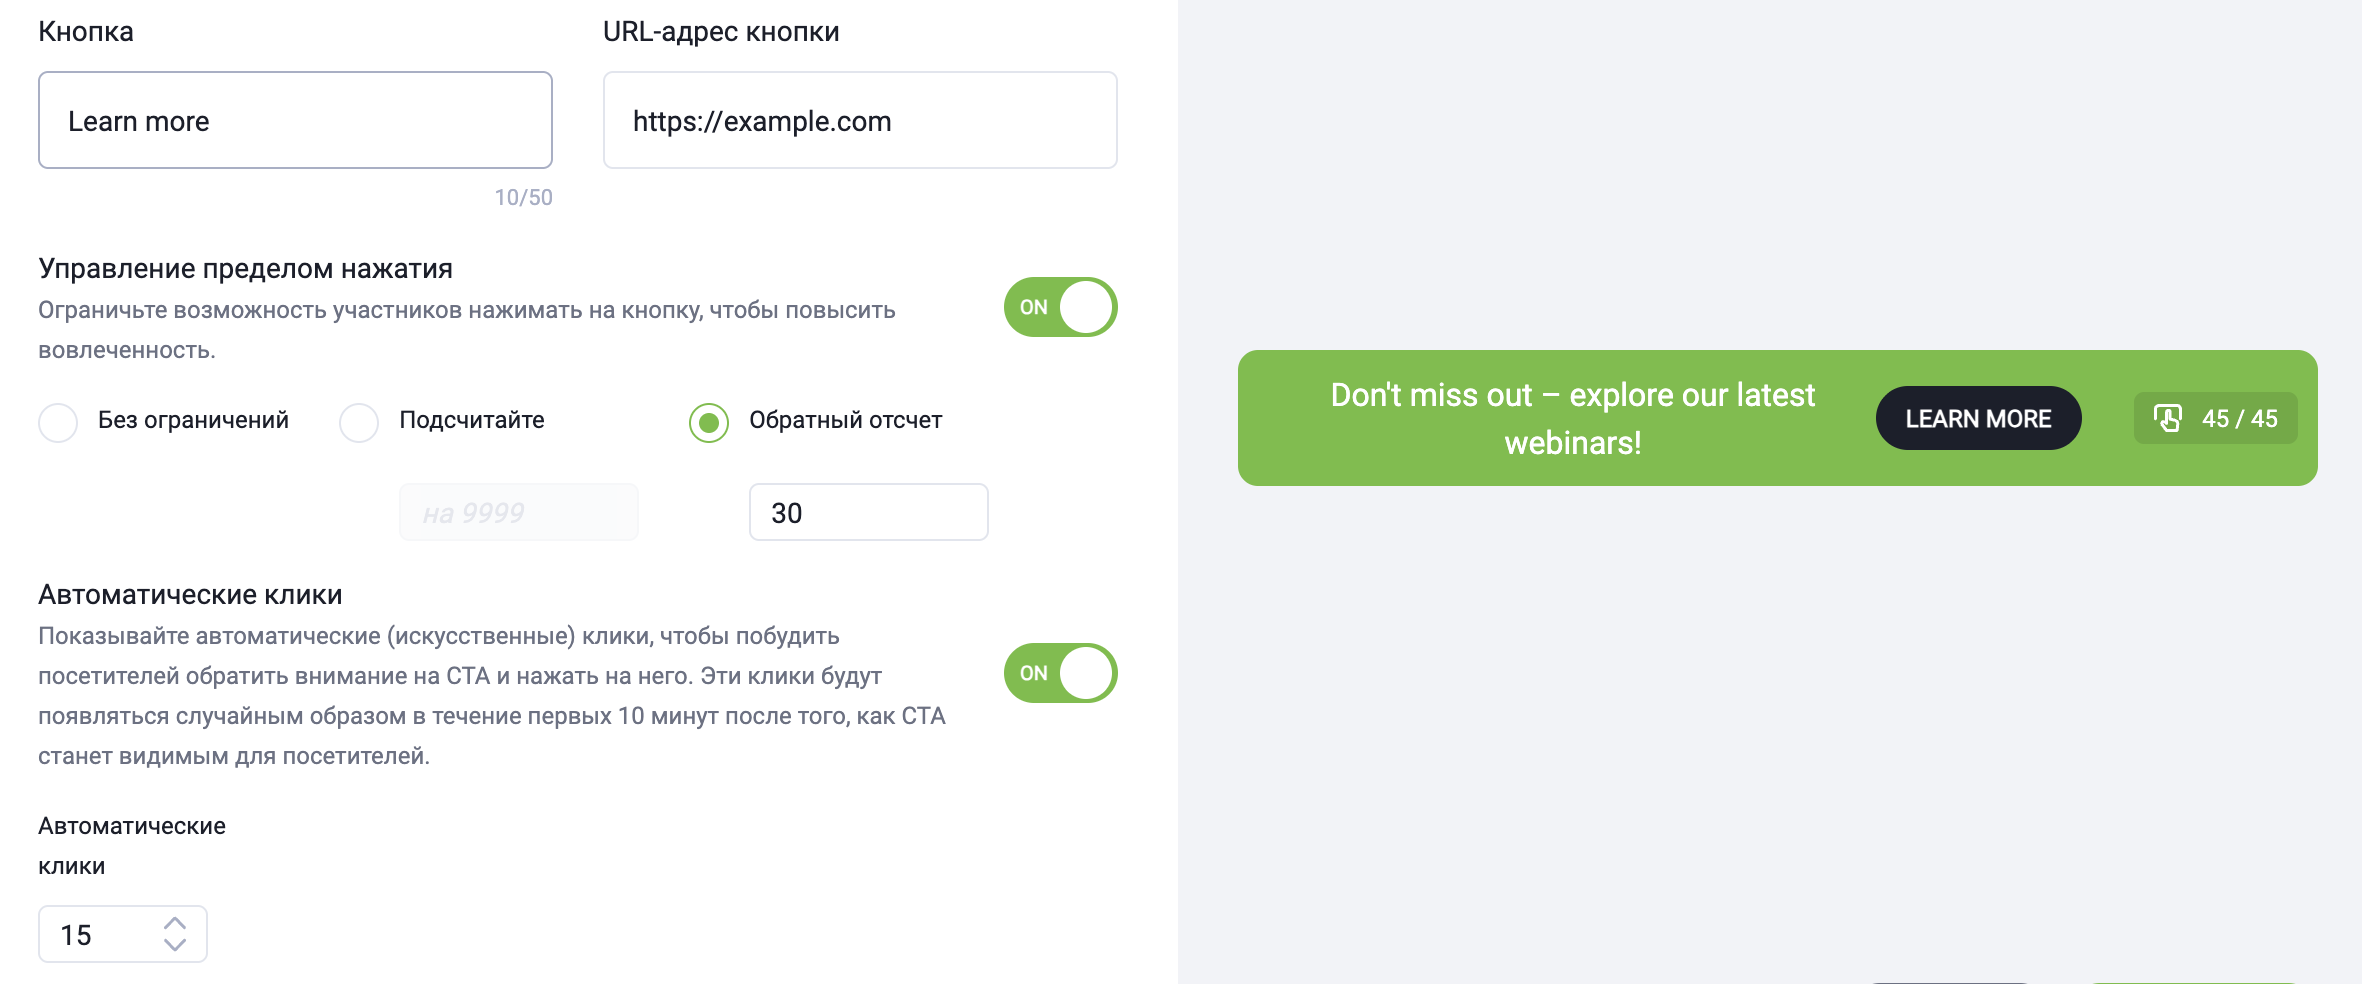Click the click-counter hand icon in preview
2362x984 pixels.
[2167, 418]
